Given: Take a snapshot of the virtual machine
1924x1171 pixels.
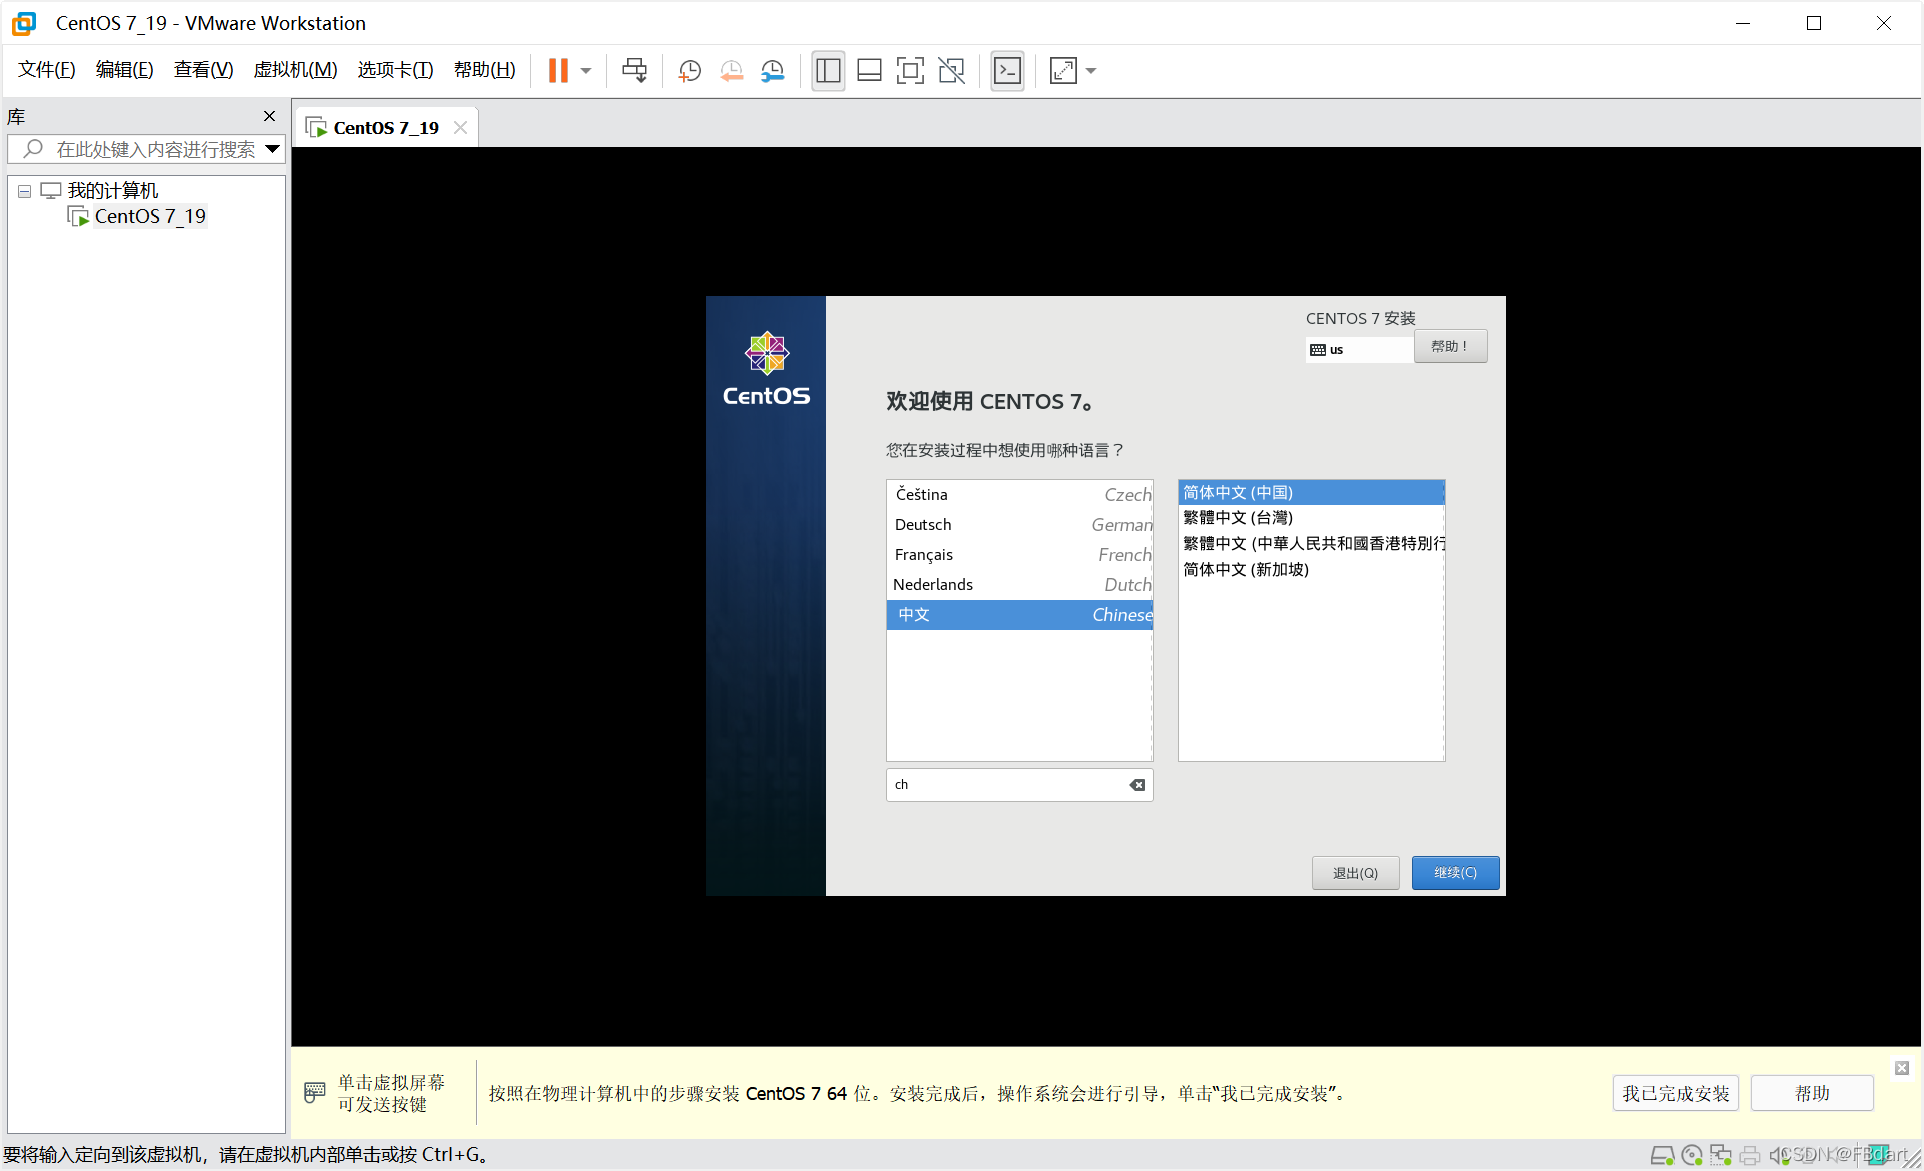Looking at the screenshot, I should click(688, 70).
